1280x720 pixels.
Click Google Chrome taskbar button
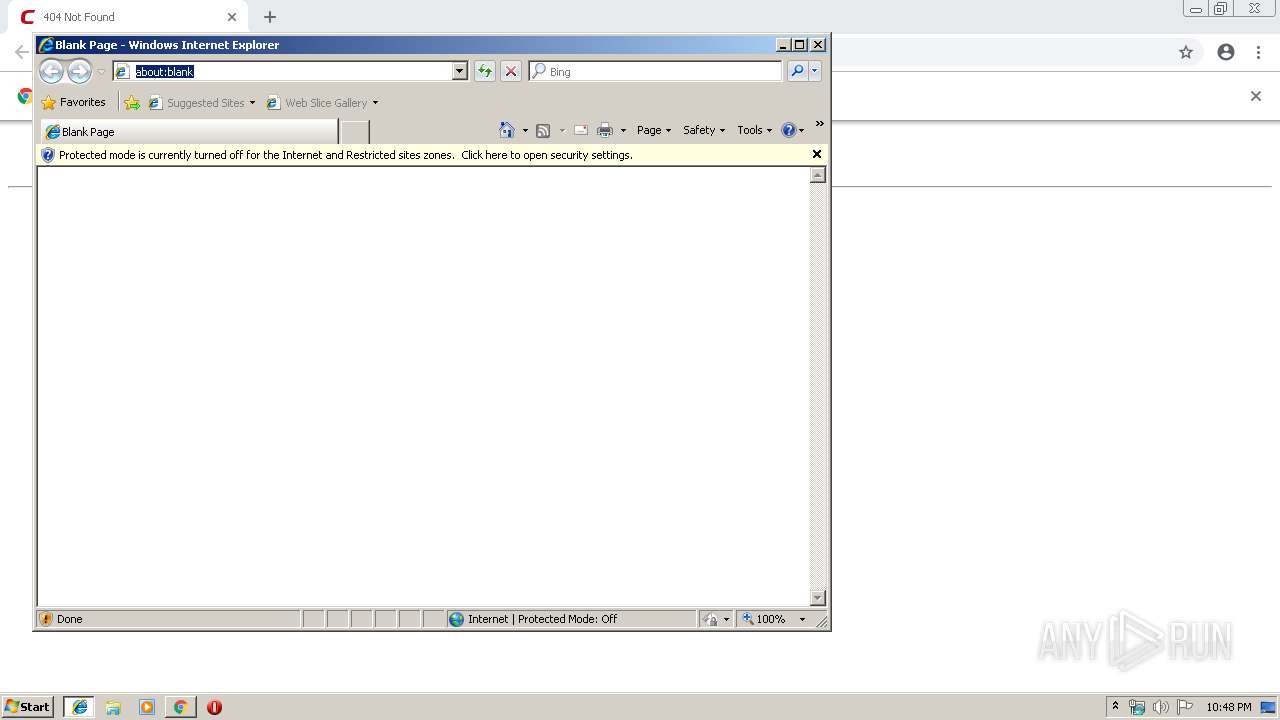pyautogui.click(x=180, y=707)
